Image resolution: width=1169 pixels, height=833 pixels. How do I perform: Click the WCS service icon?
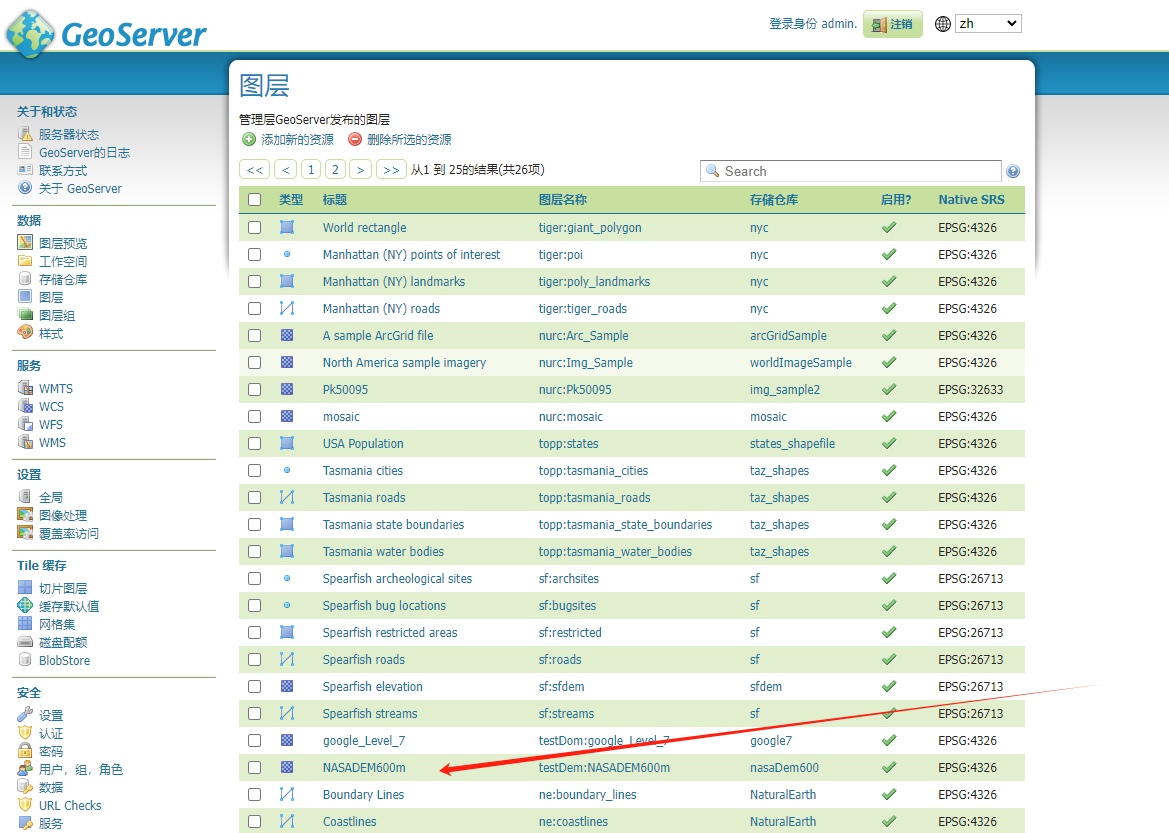click(25, 406)
